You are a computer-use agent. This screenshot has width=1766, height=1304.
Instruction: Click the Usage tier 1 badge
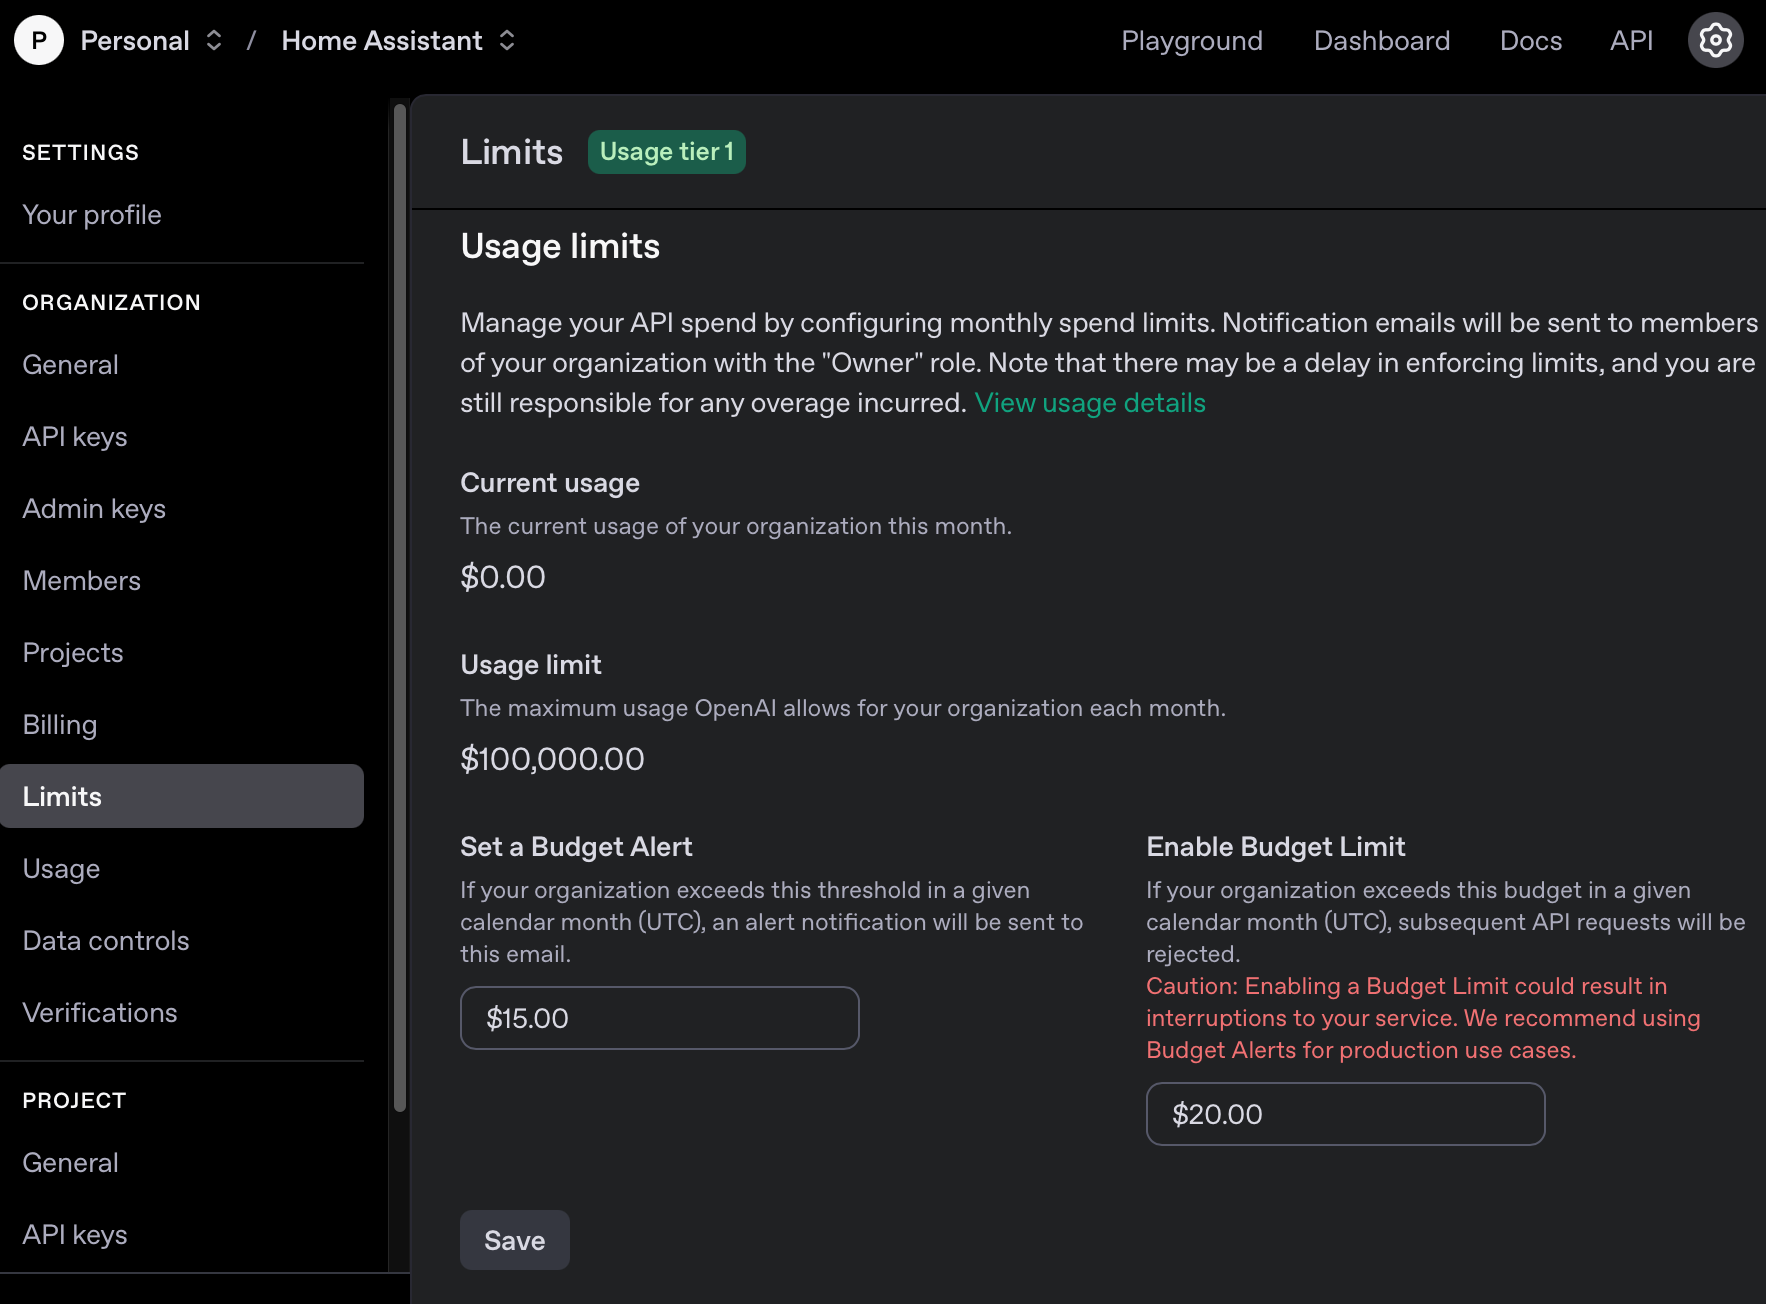coord(666,151)
